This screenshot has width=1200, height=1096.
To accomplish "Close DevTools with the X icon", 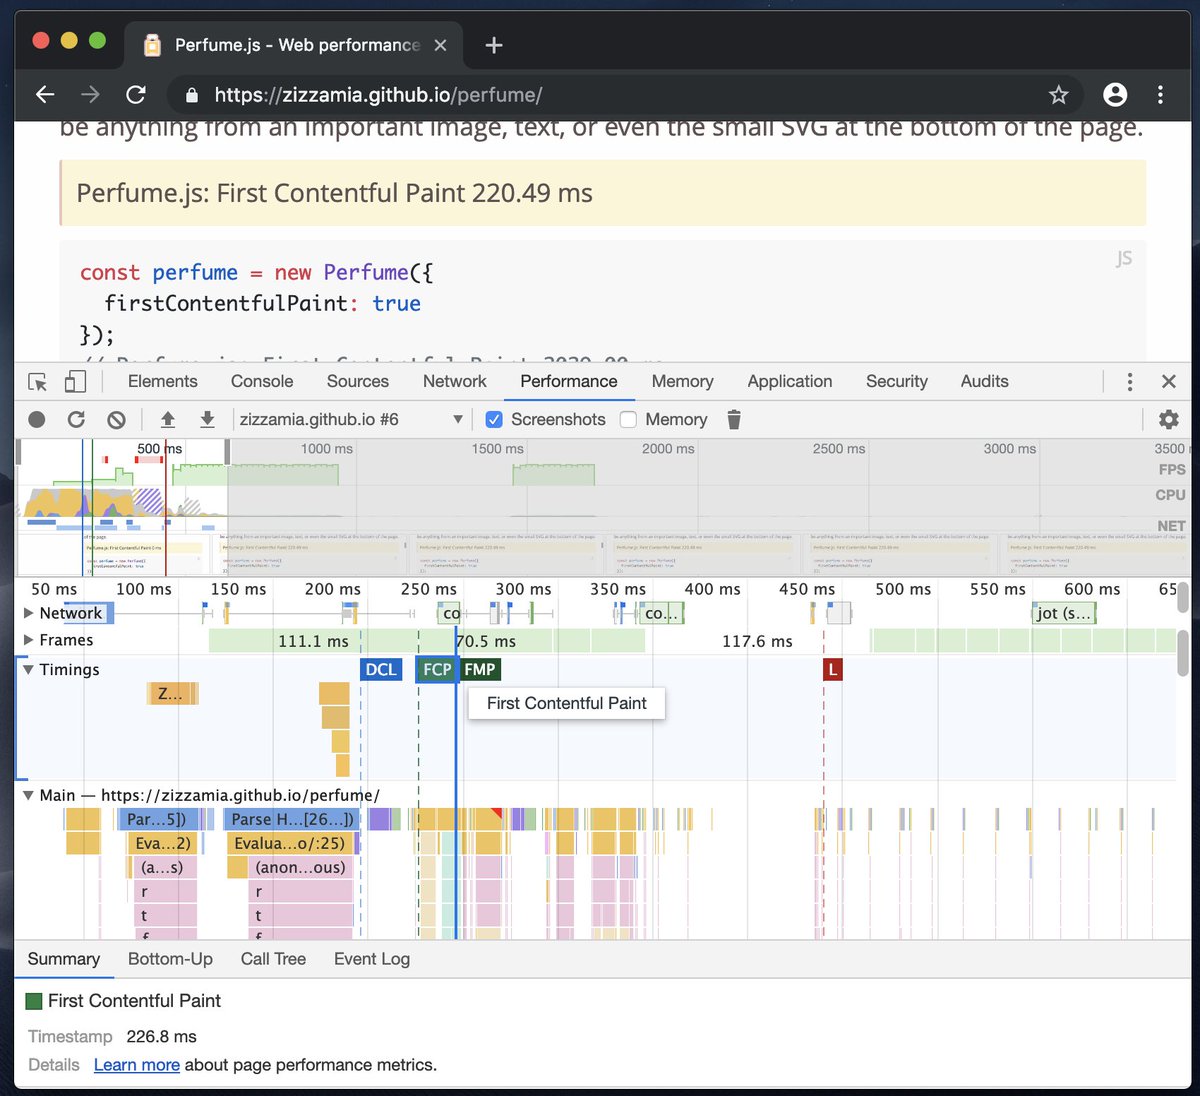I will 1168,382.
